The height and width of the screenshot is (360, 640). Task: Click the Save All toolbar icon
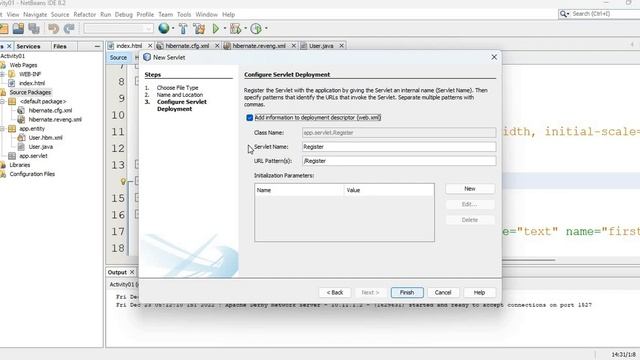point(34,29)
